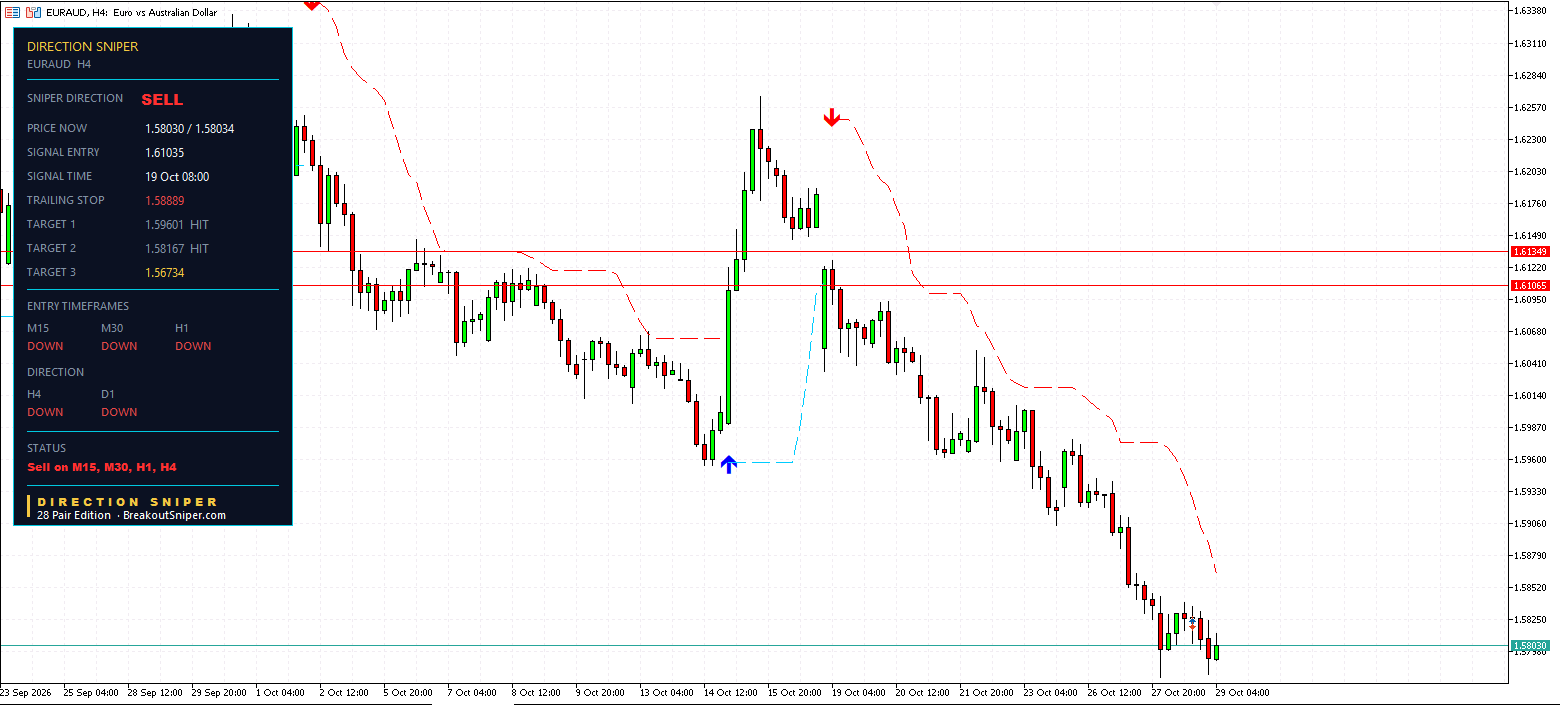Click the DIRECTION SNIPER panel title
The width and height of the screenshot is (1560, 705).
click(x=83, y=47)
